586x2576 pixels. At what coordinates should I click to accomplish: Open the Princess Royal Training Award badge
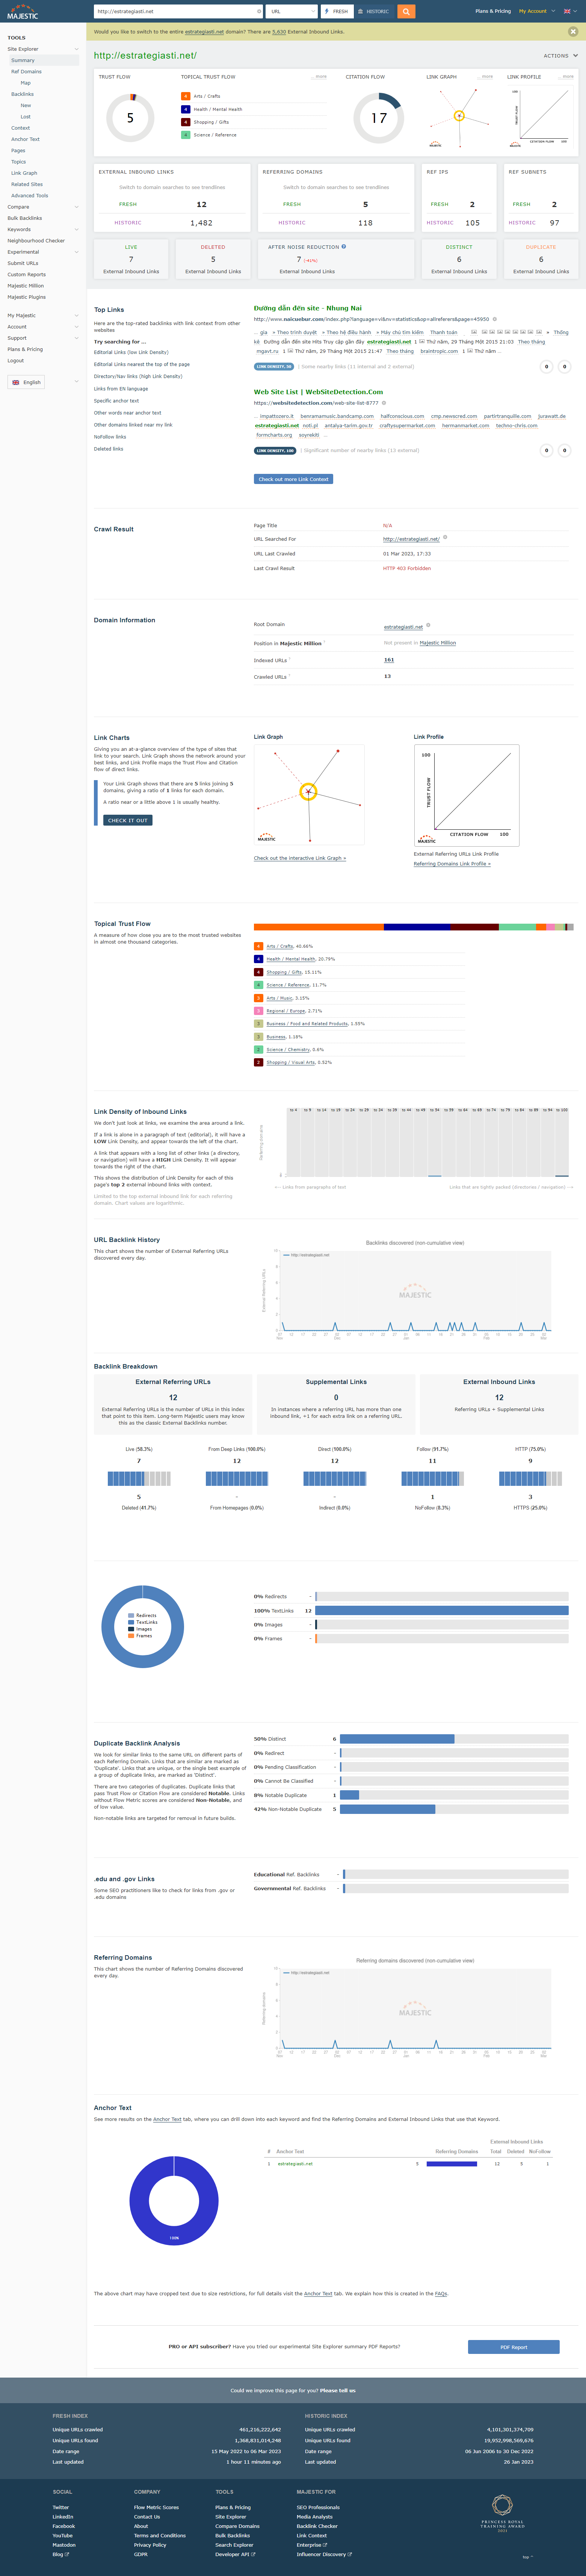(502, 2512)
